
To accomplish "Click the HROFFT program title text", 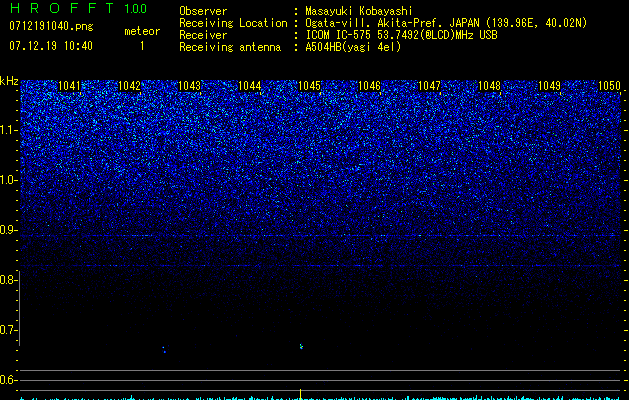I will [x=62, y=8].
